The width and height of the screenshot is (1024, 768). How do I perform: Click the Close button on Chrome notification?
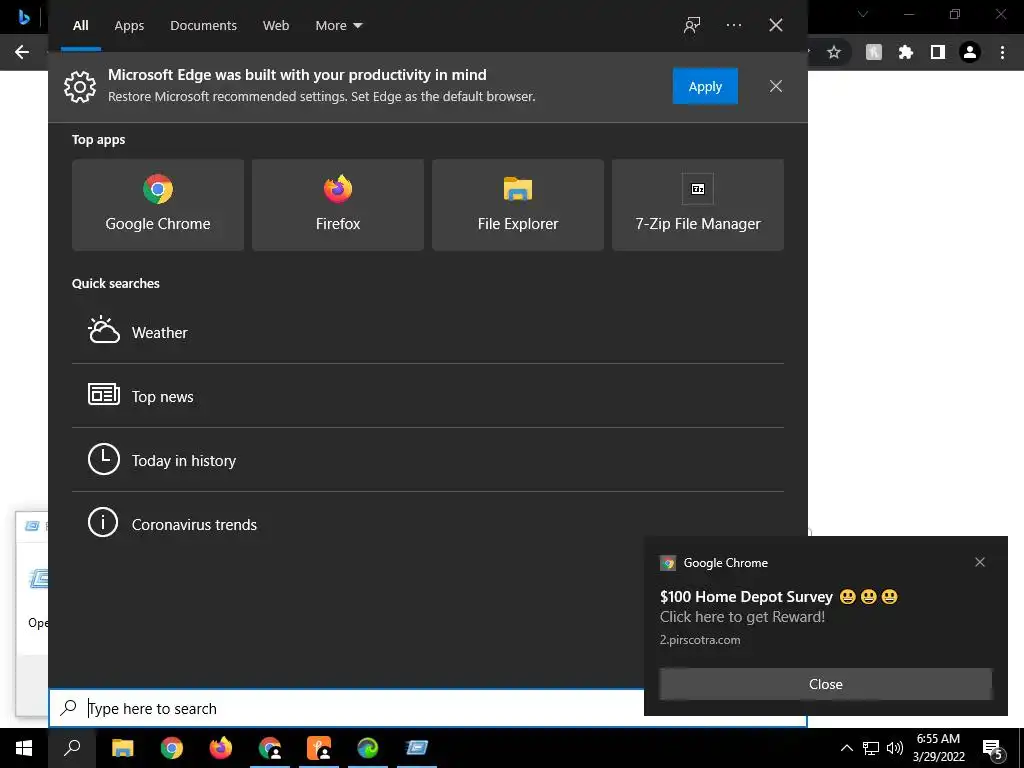pyautogui.click(x=825, y=684)
